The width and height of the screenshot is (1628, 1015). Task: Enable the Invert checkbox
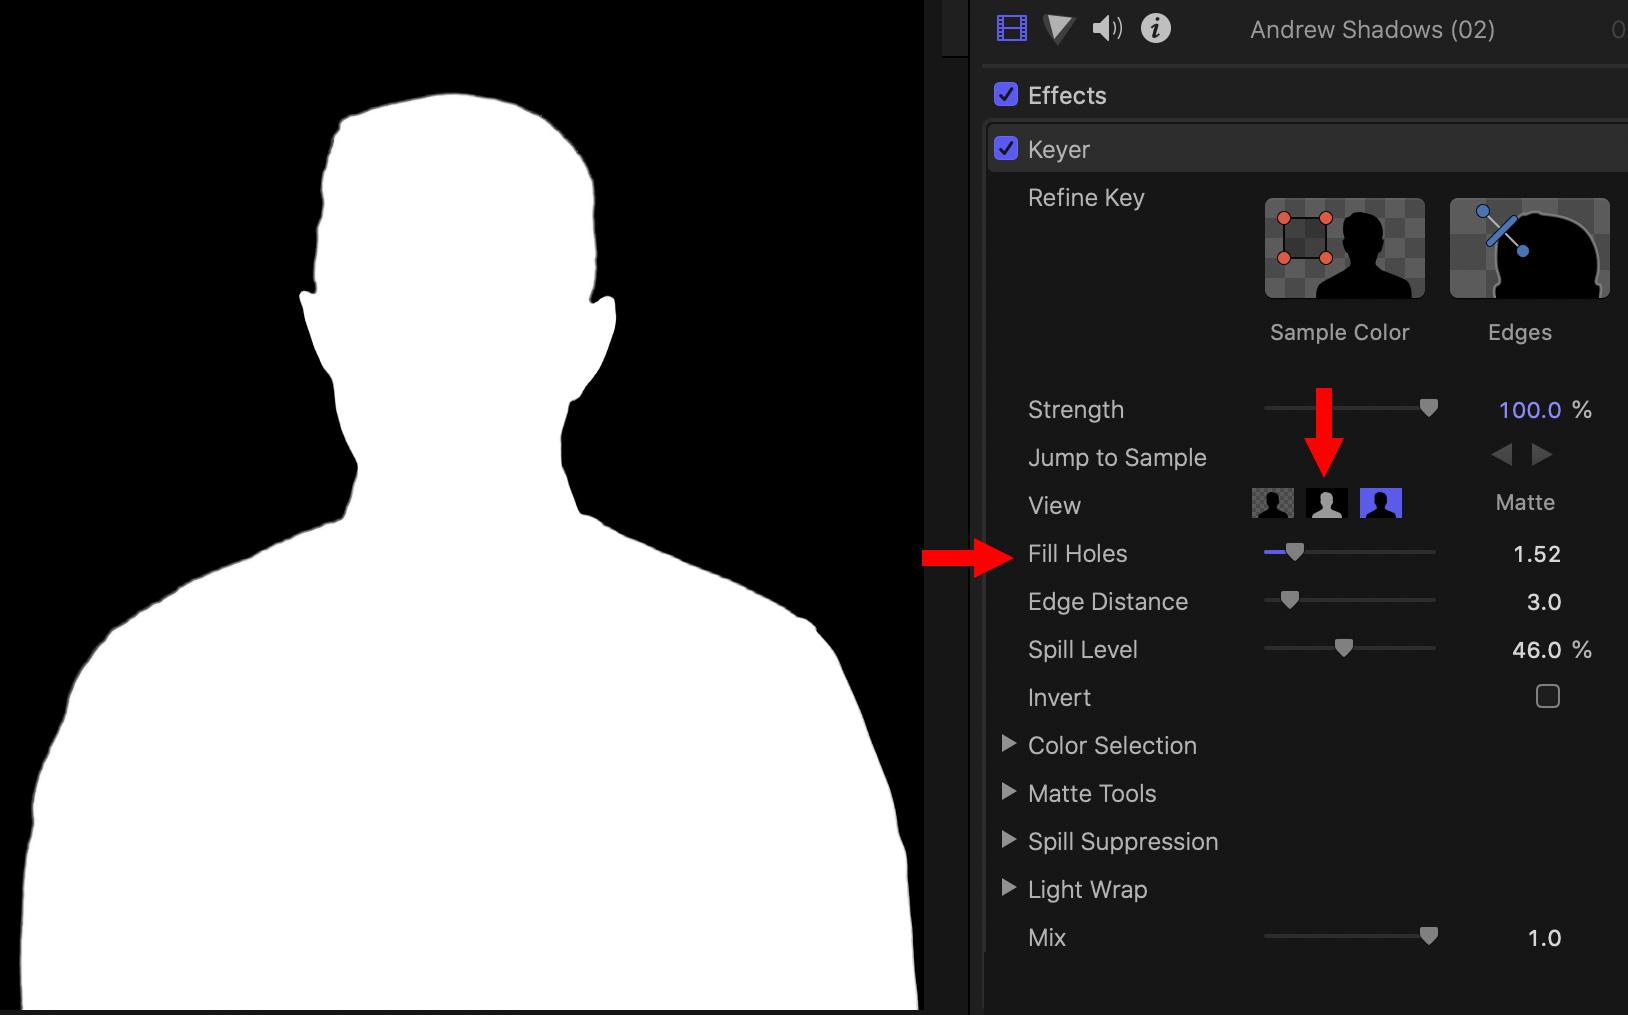[1547, 696]
